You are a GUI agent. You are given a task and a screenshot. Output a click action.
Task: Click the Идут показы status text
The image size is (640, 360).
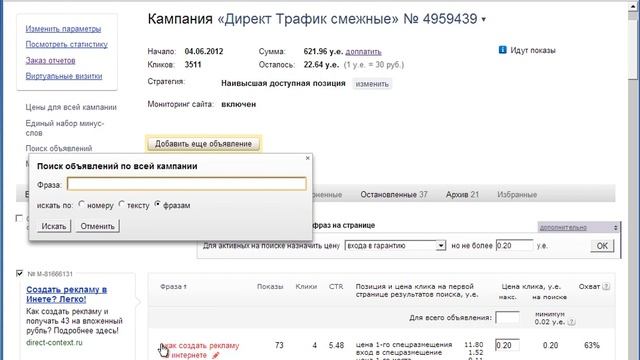coord(533,50)
